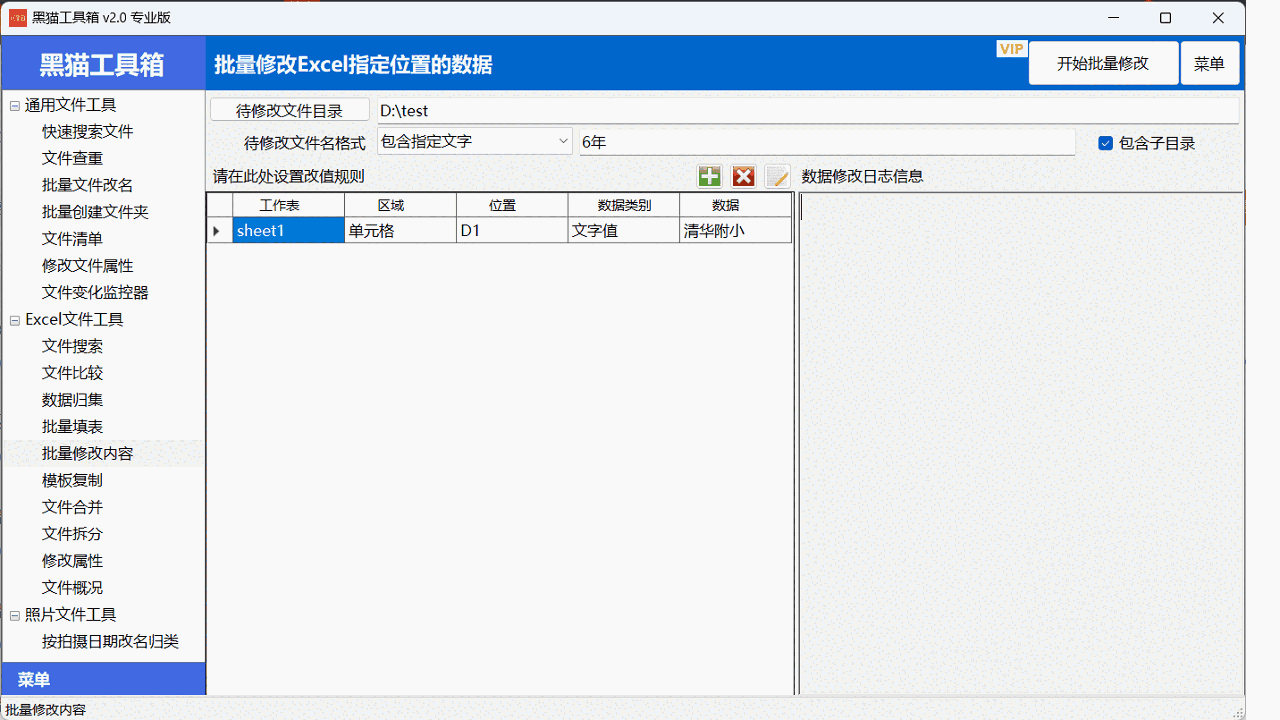Open the 菜单 button in the blue header
Screen dimensions: 1280x720
pos(1210,63)
